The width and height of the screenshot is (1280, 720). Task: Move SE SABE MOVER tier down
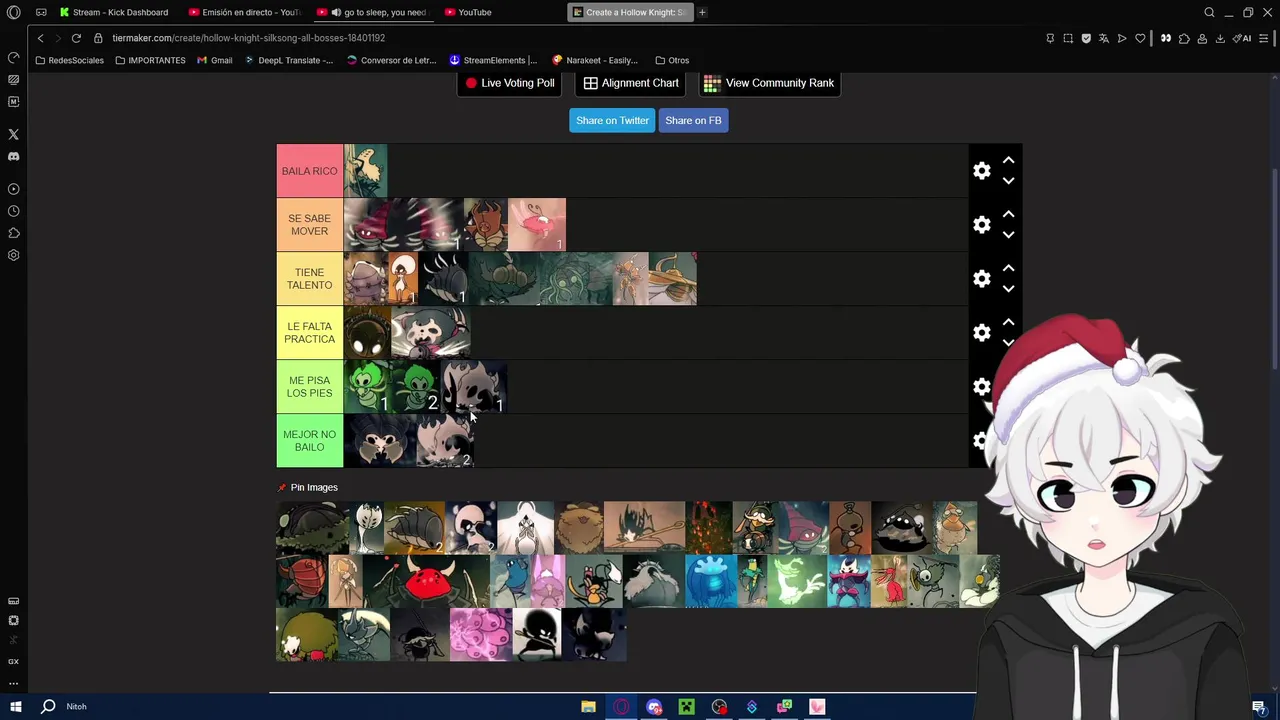[x=1008, y=235]
